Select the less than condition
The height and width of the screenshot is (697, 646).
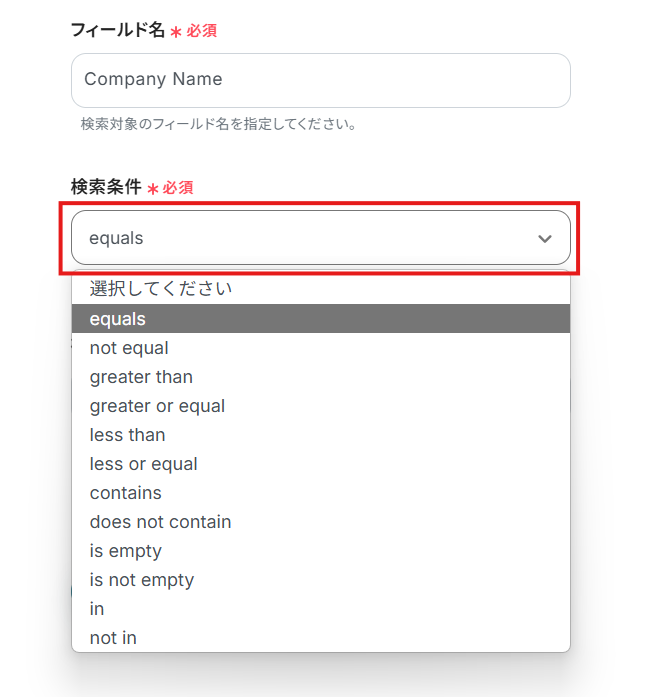coord(321,434)
